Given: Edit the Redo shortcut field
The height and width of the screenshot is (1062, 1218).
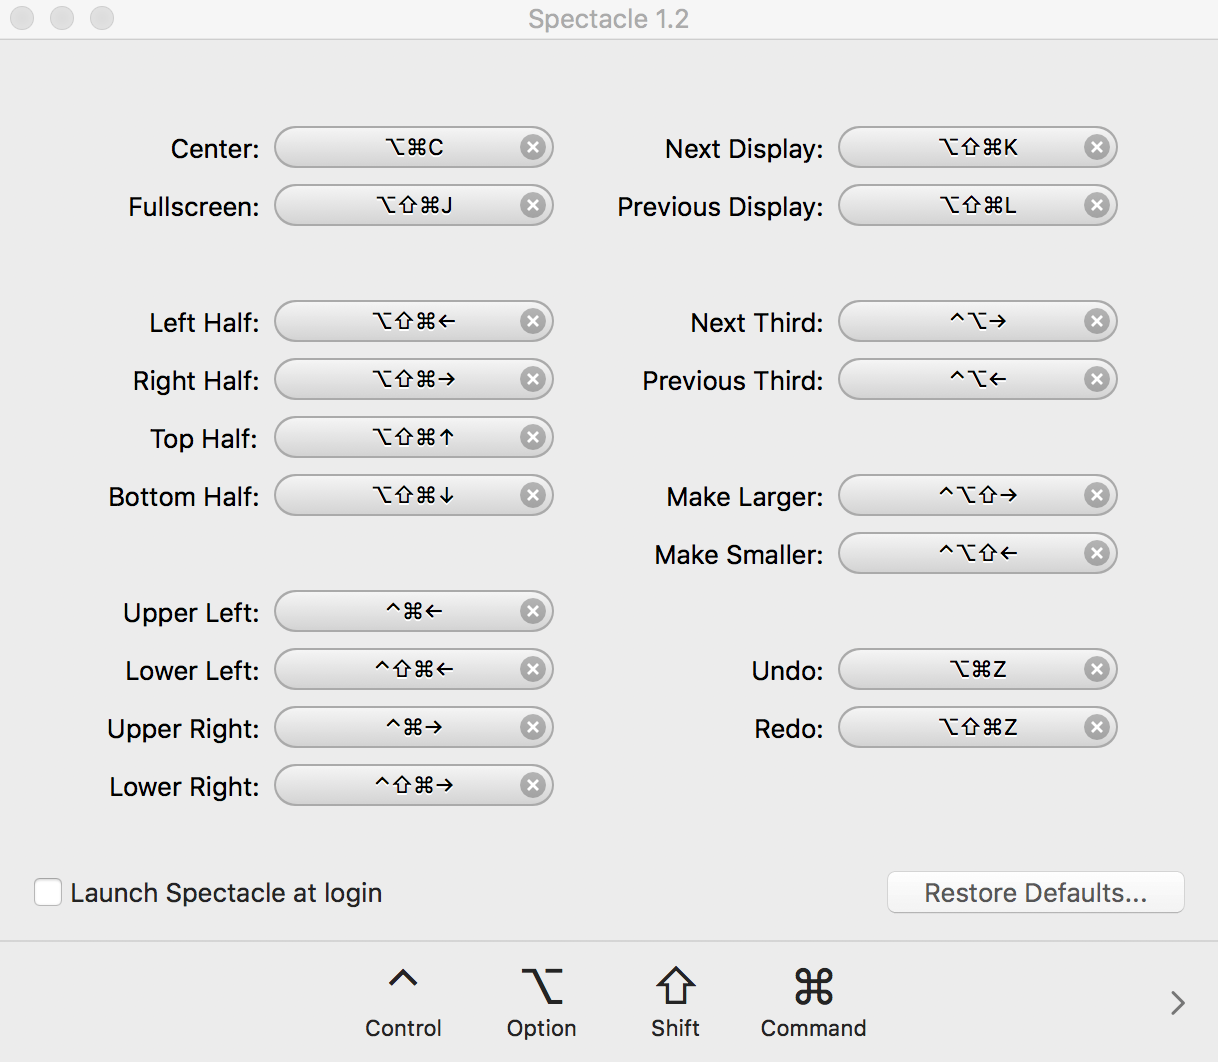Looking at the screenshot, I should click(964, 728).
